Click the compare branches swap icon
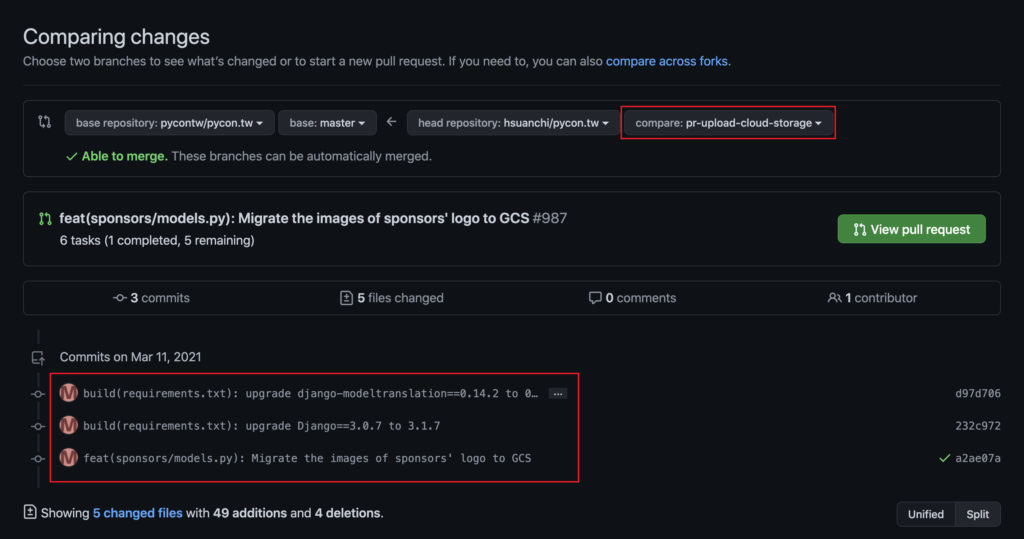Screen dimensions: 1024x539 (x=44, y=122)
